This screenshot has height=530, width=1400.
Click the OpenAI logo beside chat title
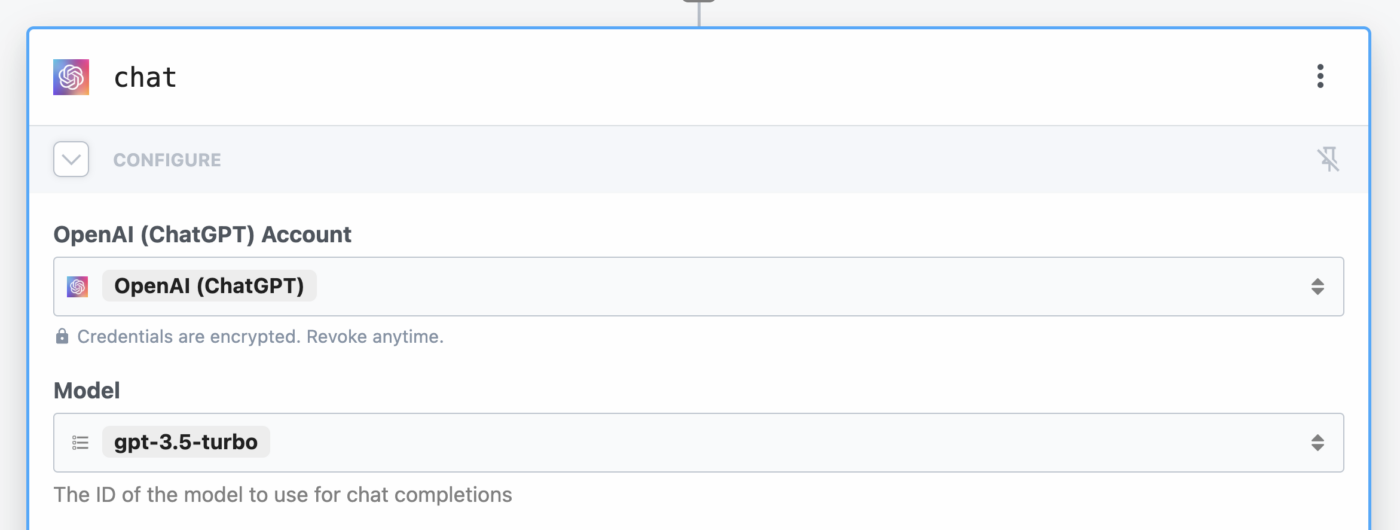(71, 77)
